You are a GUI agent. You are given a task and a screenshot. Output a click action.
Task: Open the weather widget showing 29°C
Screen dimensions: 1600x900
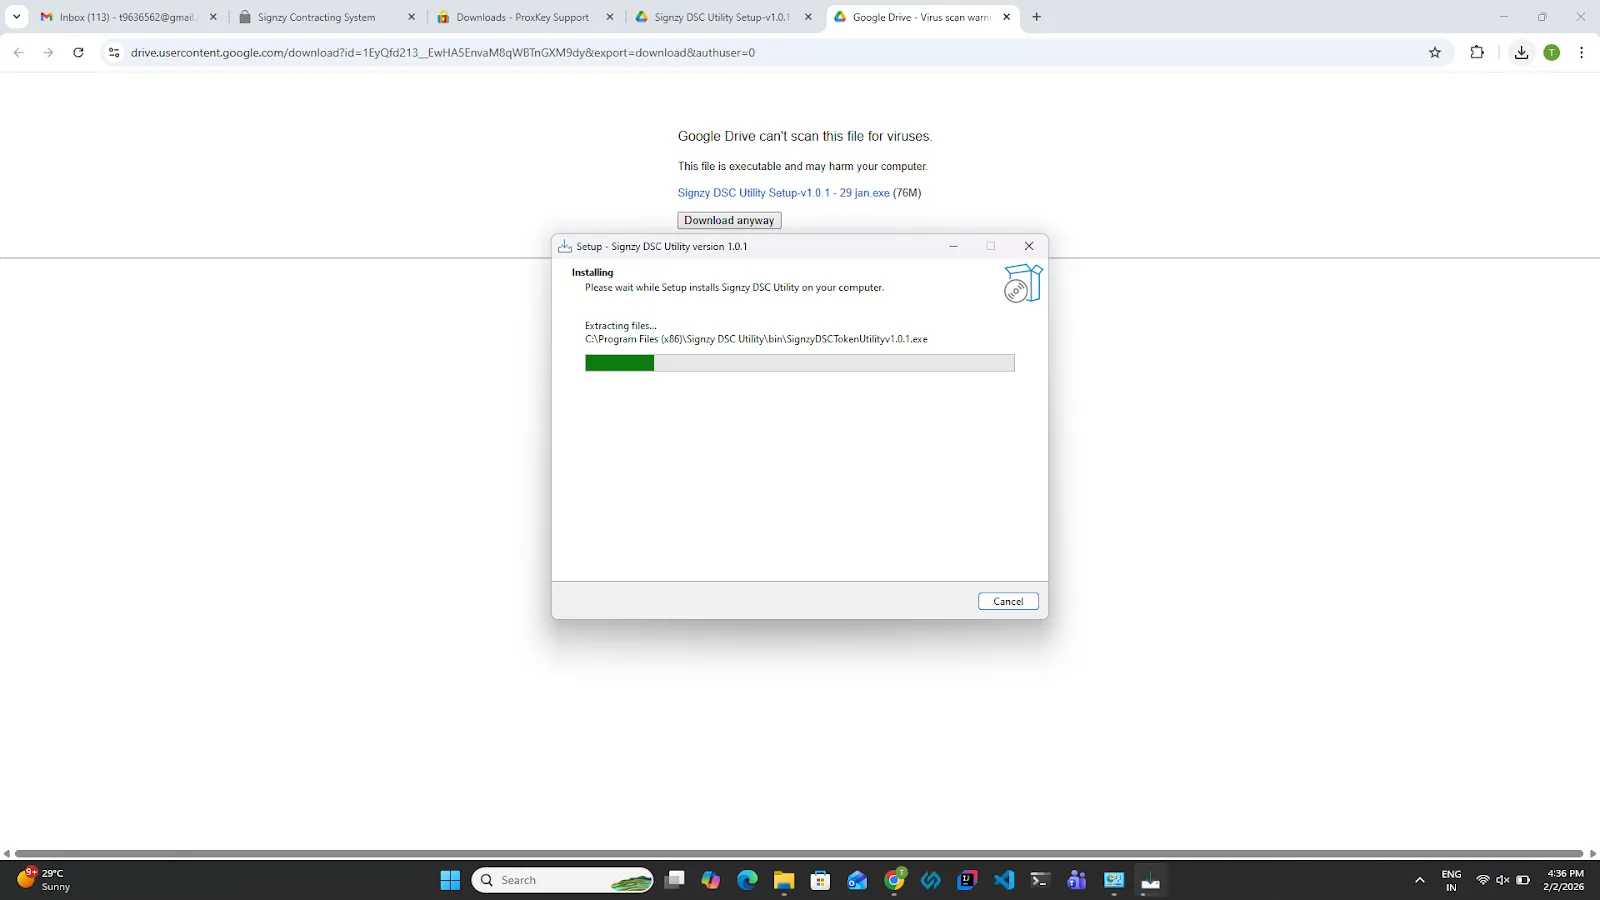click(44, 880)
